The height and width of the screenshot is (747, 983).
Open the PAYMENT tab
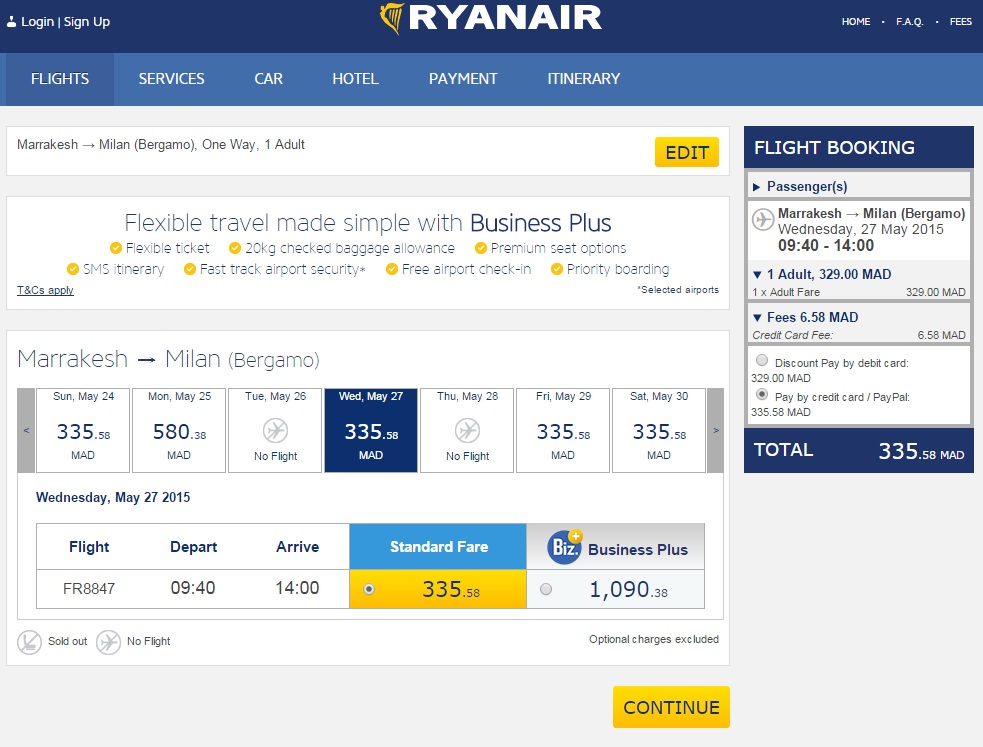pyautogui.click(x=463, y=79)
